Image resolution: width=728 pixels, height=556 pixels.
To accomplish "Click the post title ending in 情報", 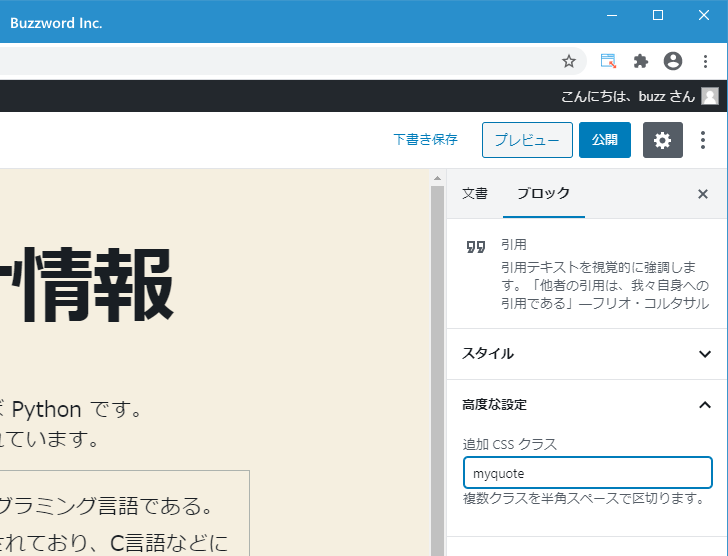I will pos(86,284).
